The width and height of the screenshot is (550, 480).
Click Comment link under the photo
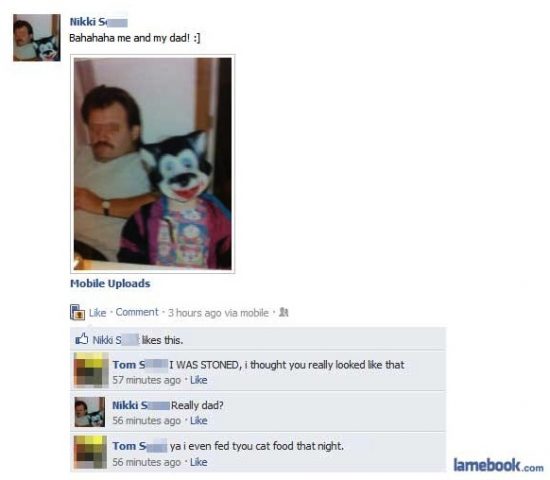click(x=137, y=312)
